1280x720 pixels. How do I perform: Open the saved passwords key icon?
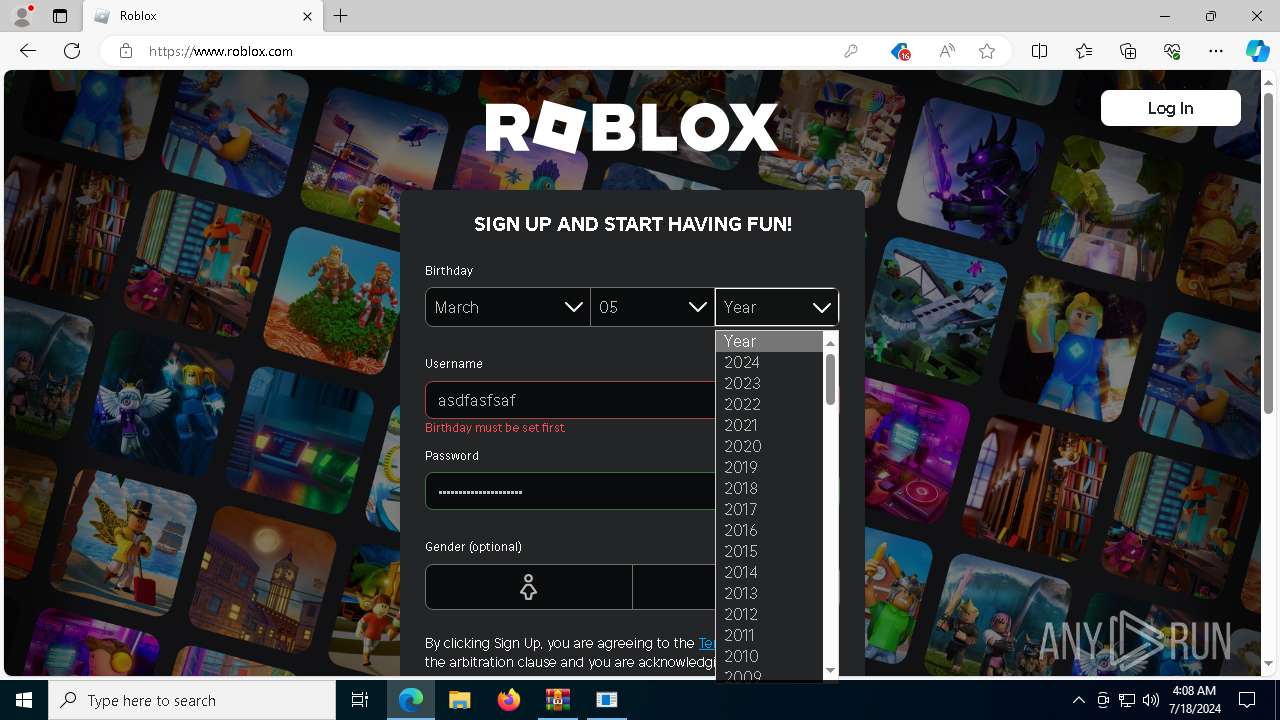(851, 51)
